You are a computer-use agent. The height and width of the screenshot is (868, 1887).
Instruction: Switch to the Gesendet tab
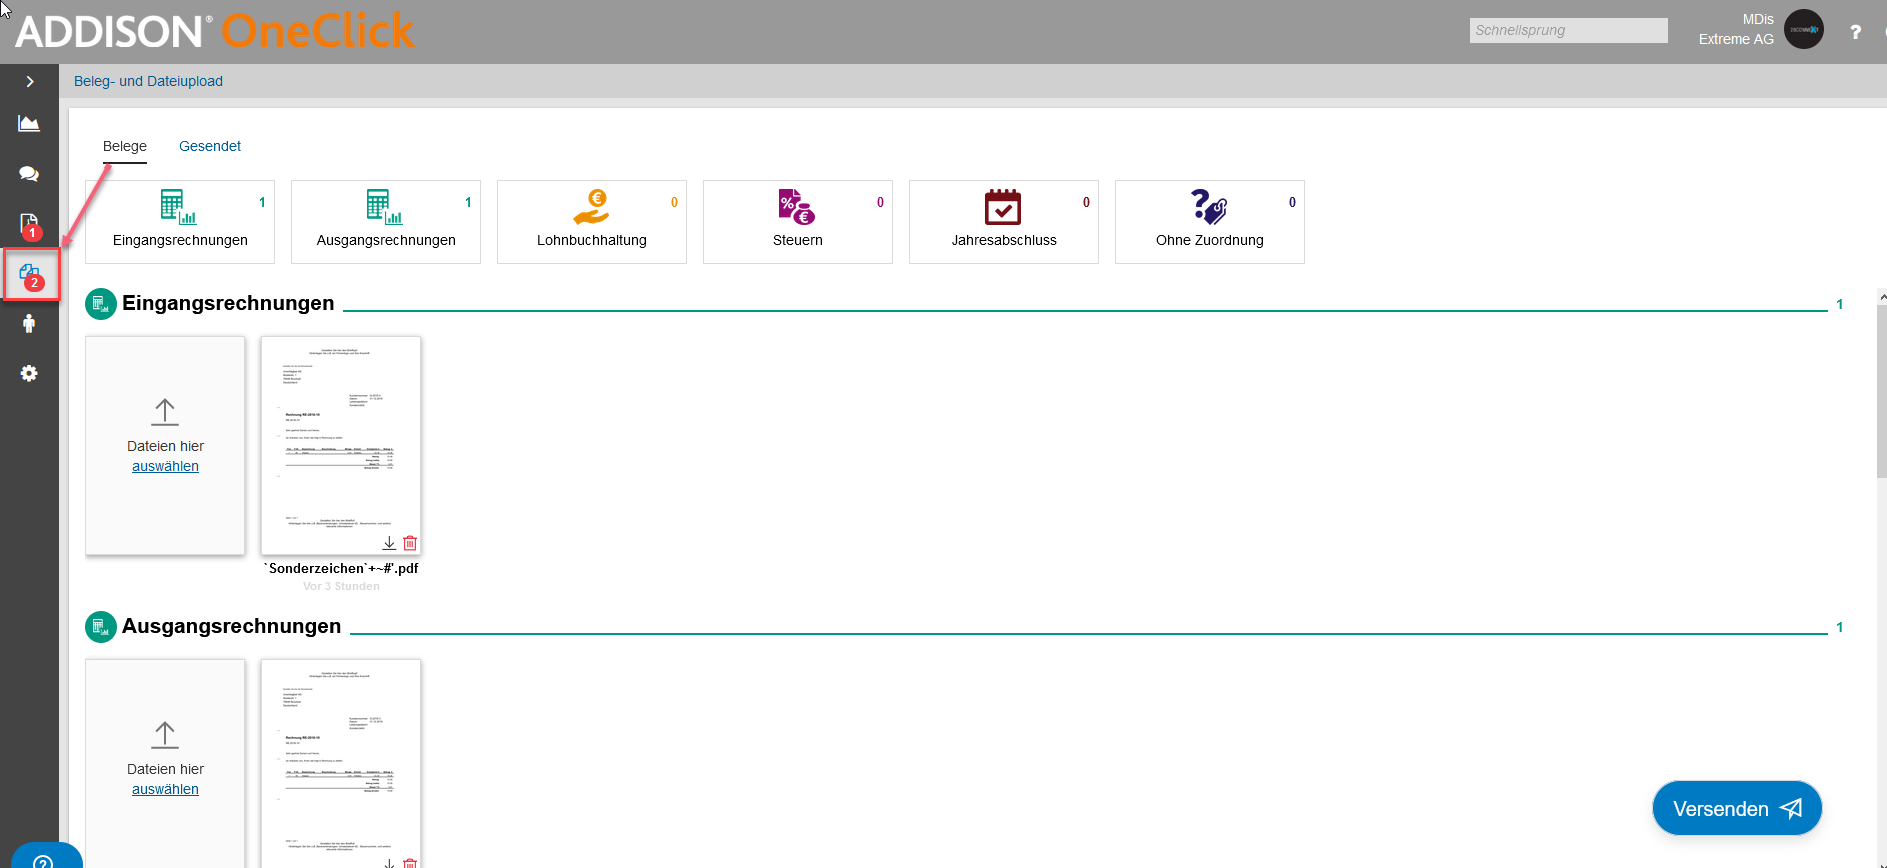pyautogui.click(x=210, y=146)
